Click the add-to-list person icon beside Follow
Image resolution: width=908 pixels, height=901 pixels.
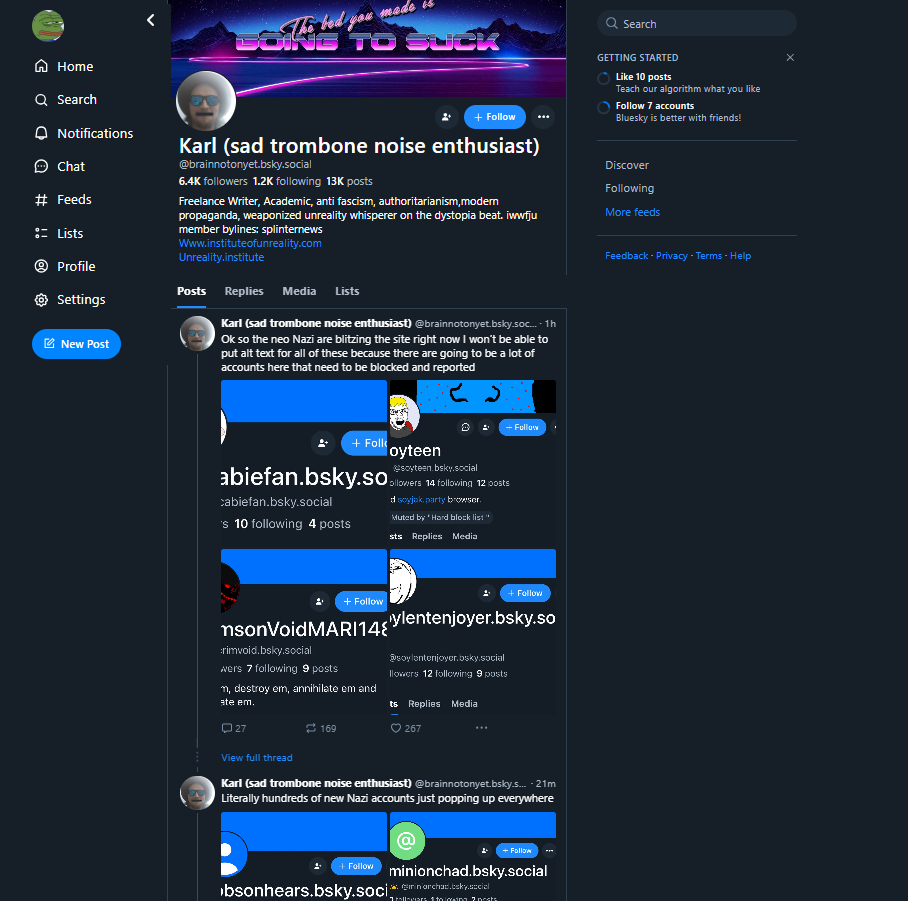446,117
